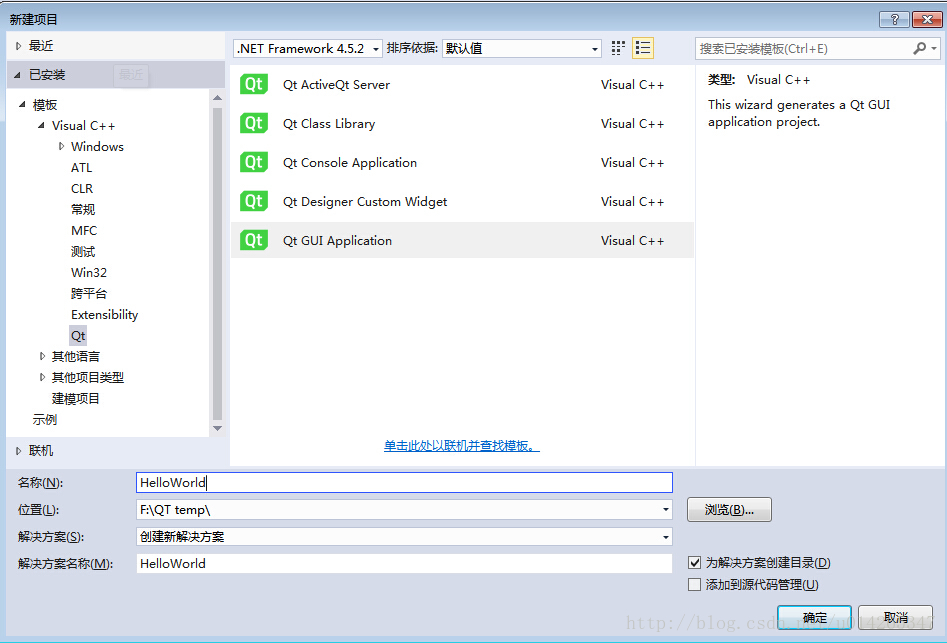The image size is (947, 643).
Task: Open search options dropdown arrow
Action: 934,48
